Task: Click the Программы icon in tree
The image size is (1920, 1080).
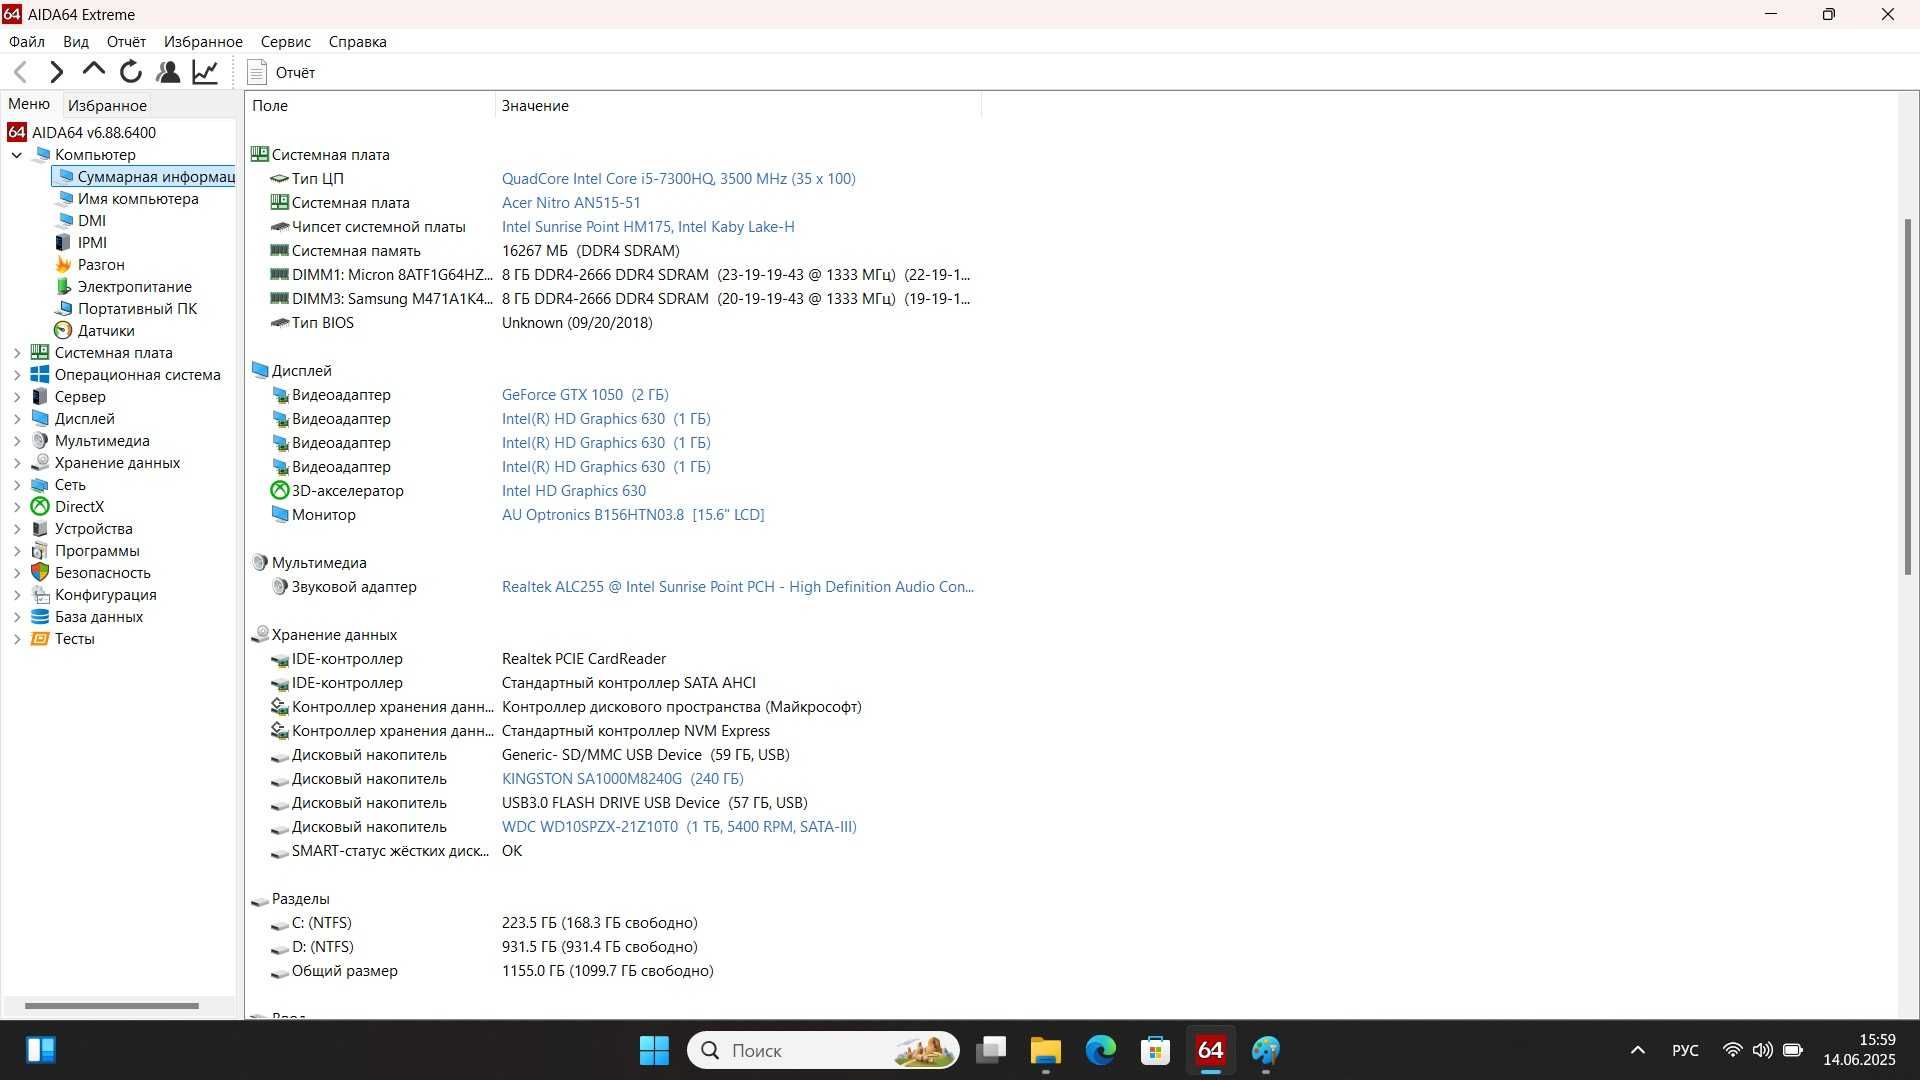Action: (40, 551)
